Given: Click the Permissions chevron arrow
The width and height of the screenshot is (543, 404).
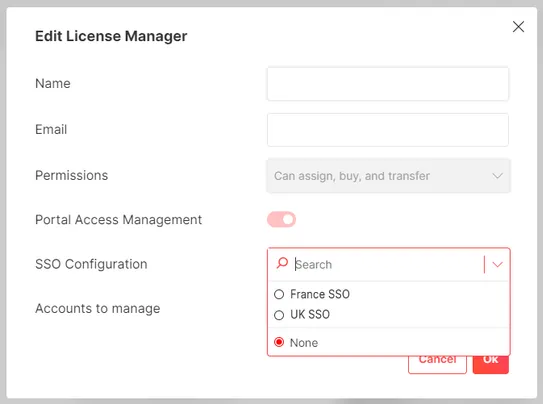Looking at the screenshot, I should click(497, 176).
